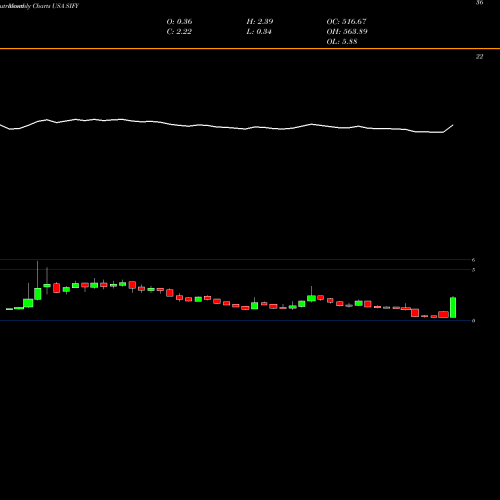This screenshot has height=500, width=500.
Task: Select the high value 'H: 2.39'
Action: tap(260, 22)
